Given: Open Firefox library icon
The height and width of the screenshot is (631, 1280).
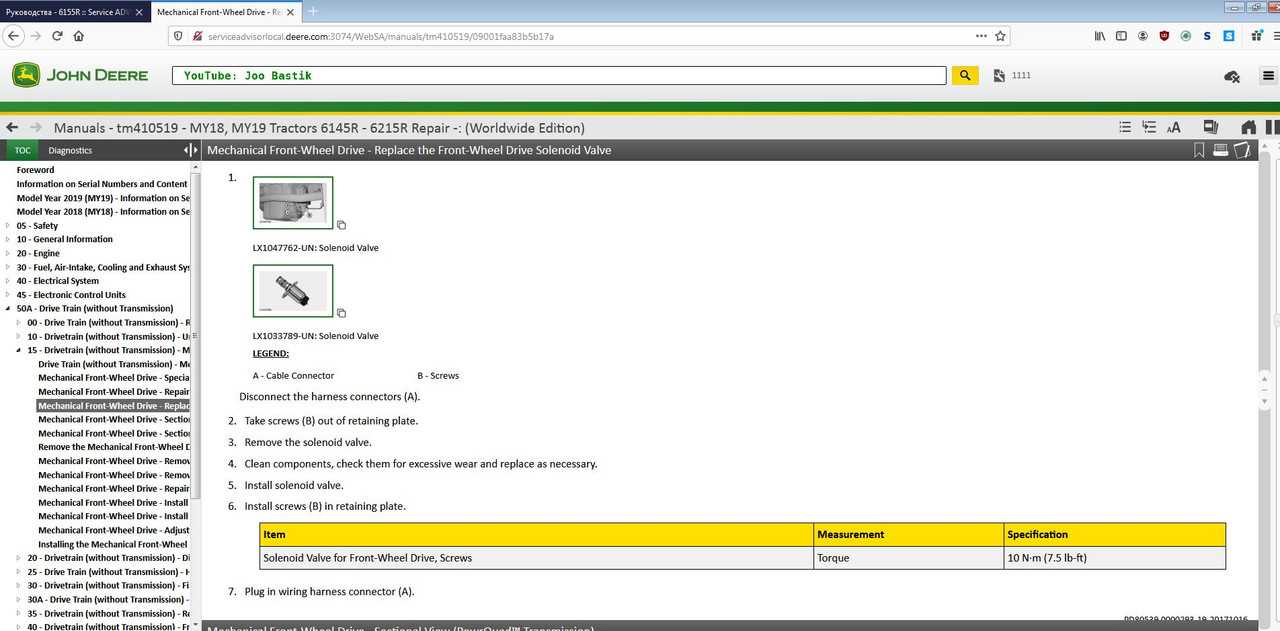Looking at the screenshot, I should pyautogui.click(x=1099, y=35).
